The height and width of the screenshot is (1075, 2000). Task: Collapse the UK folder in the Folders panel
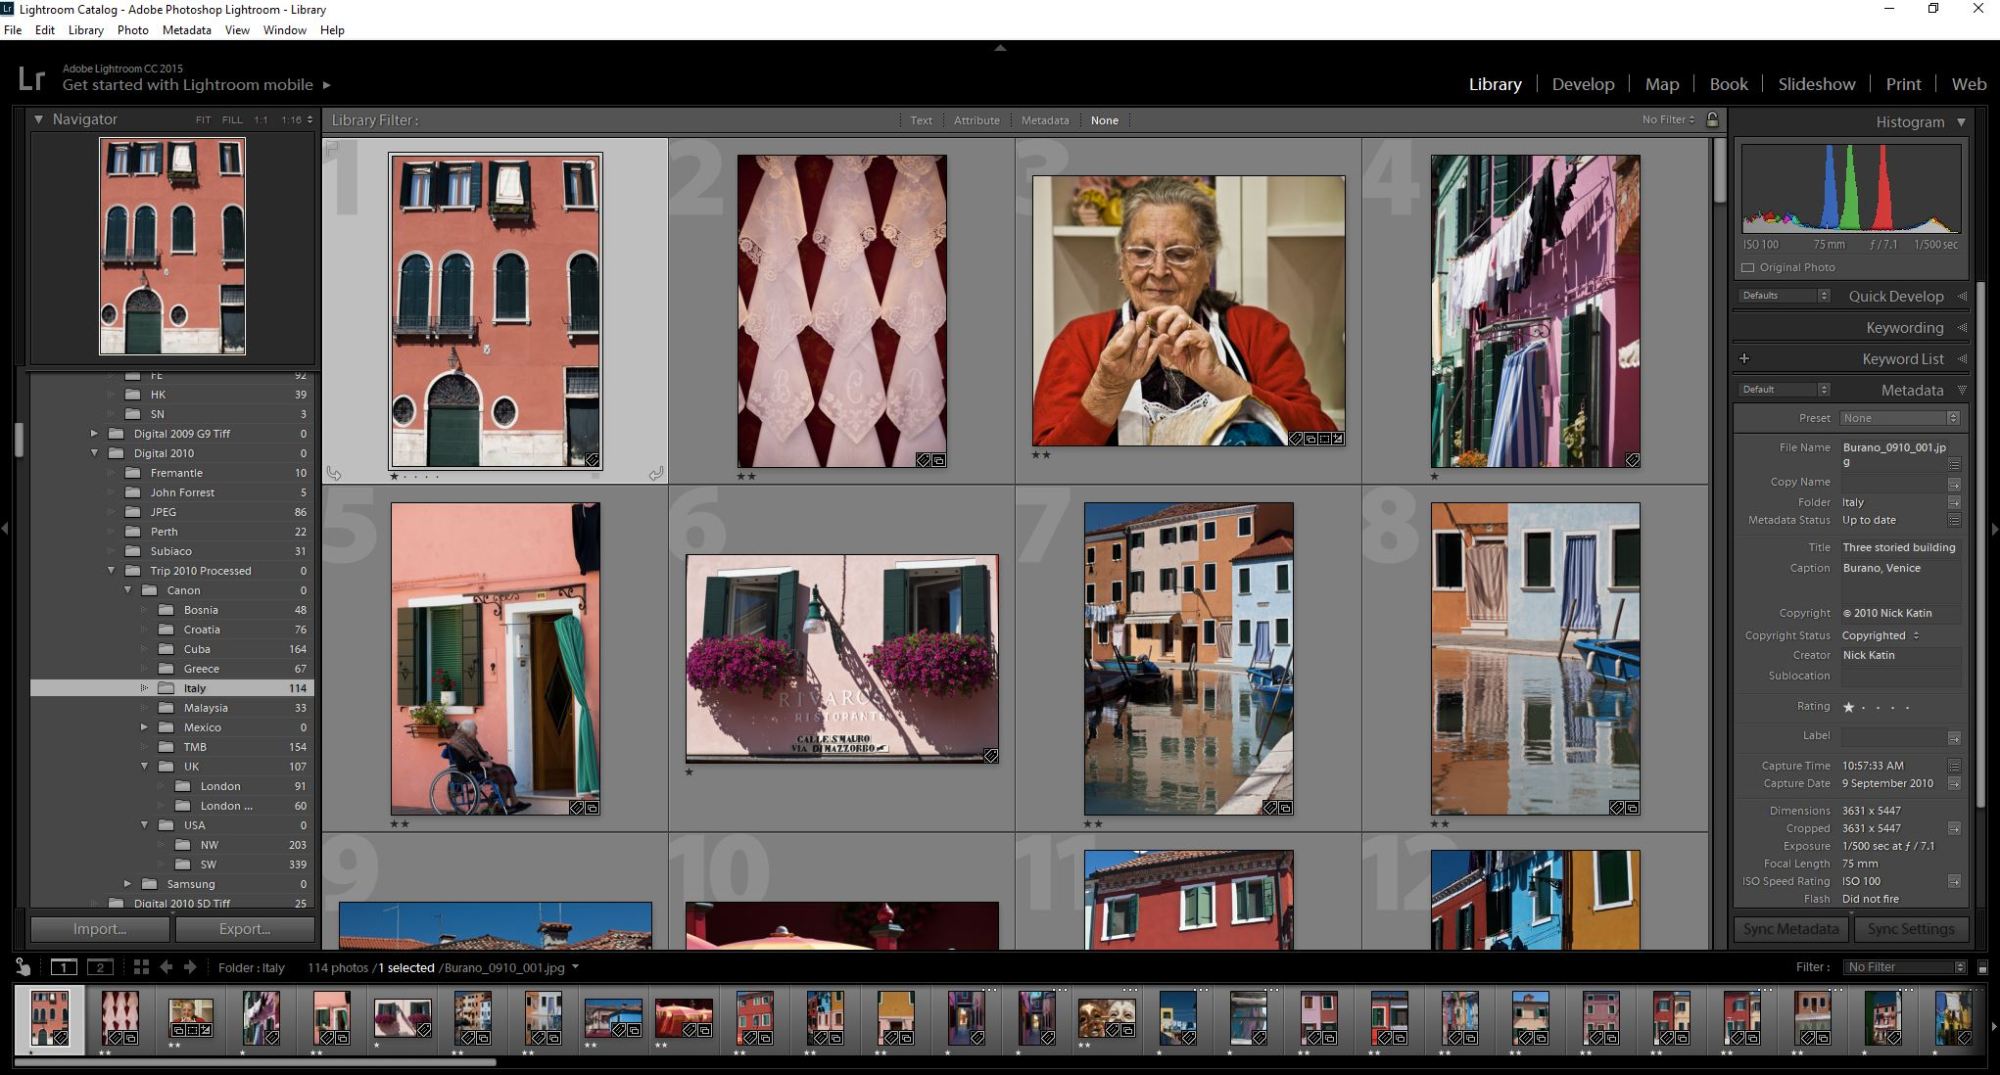point(144,766)
